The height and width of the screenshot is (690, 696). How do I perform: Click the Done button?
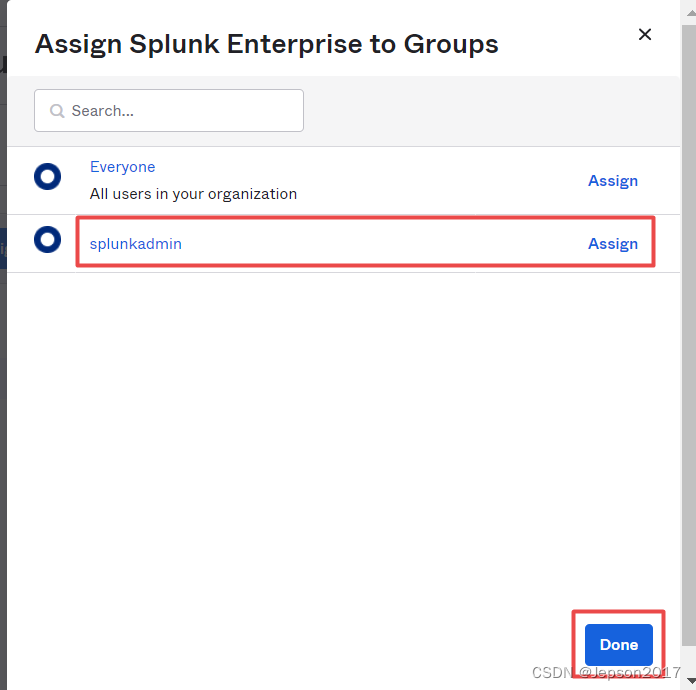point(618,644)
